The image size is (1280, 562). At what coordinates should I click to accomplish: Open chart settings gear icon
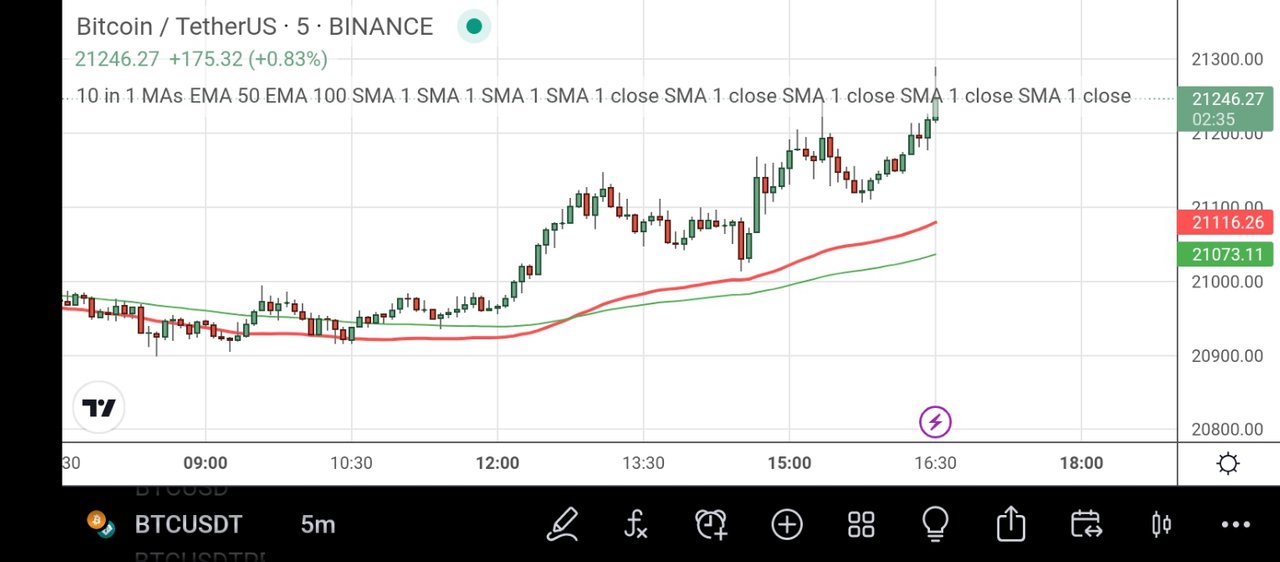click(x=1229, y=464)
